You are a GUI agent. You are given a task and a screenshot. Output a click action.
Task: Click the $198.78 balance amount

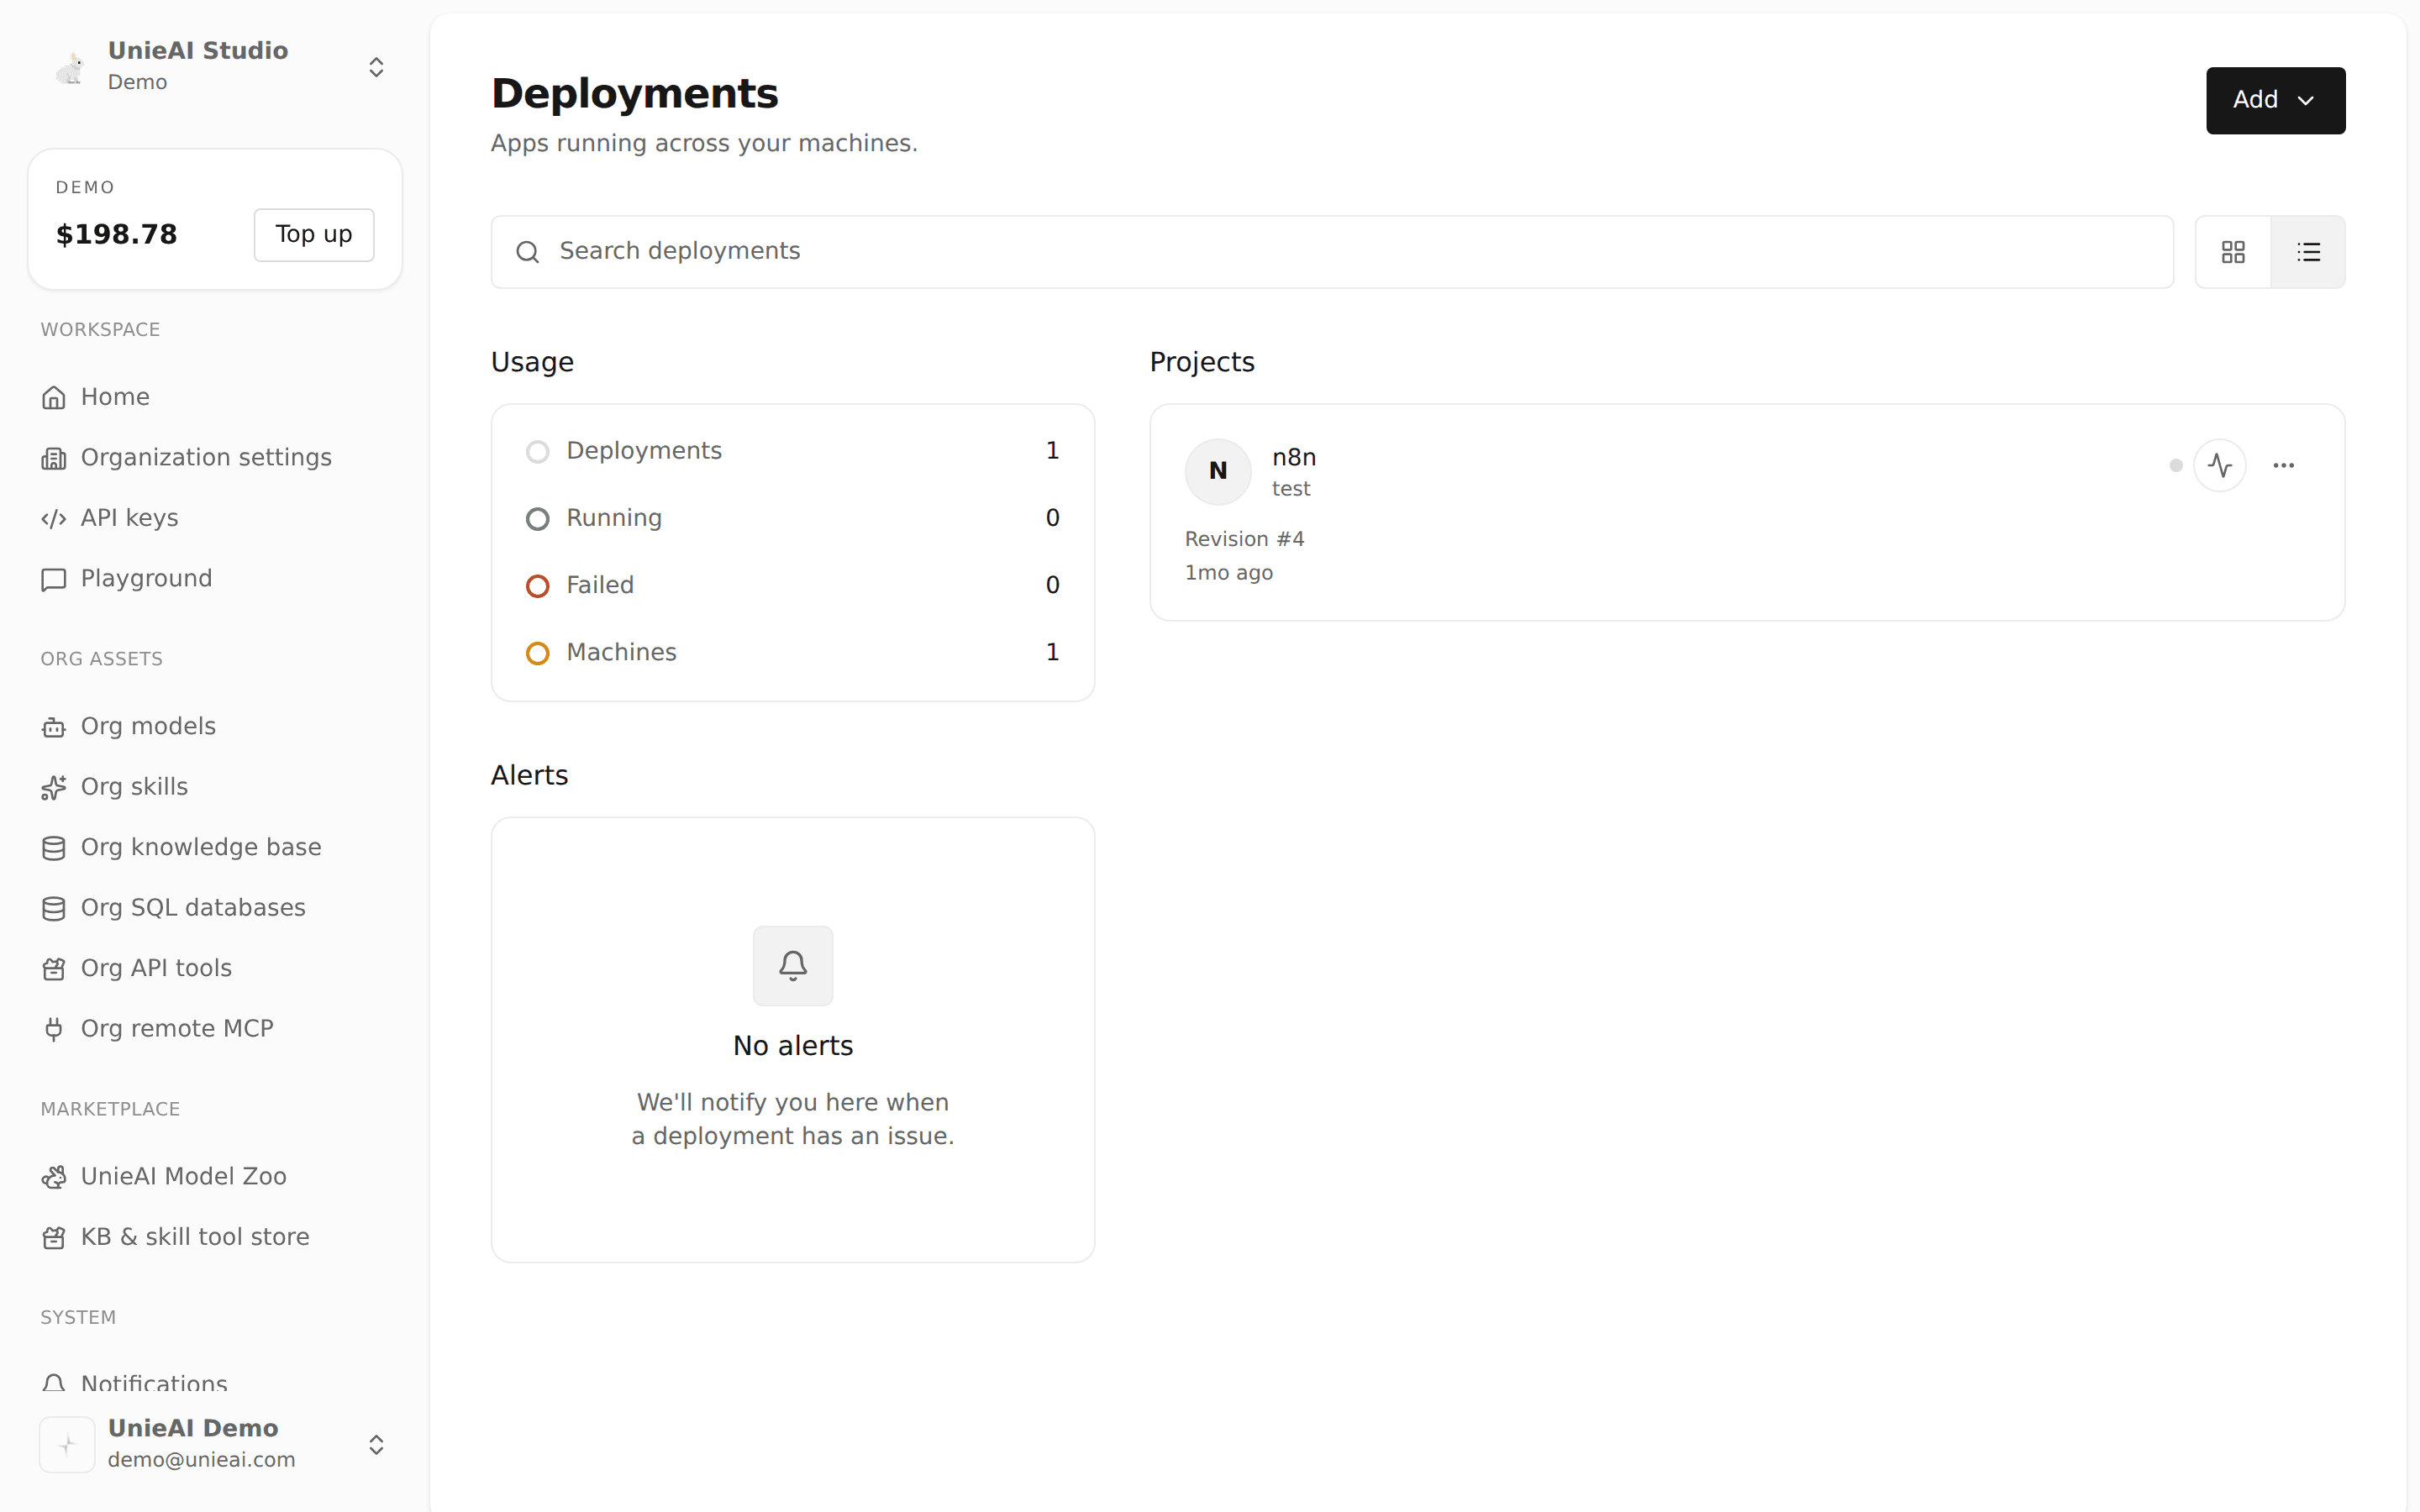pyautogui.click(x=116, y=234)
